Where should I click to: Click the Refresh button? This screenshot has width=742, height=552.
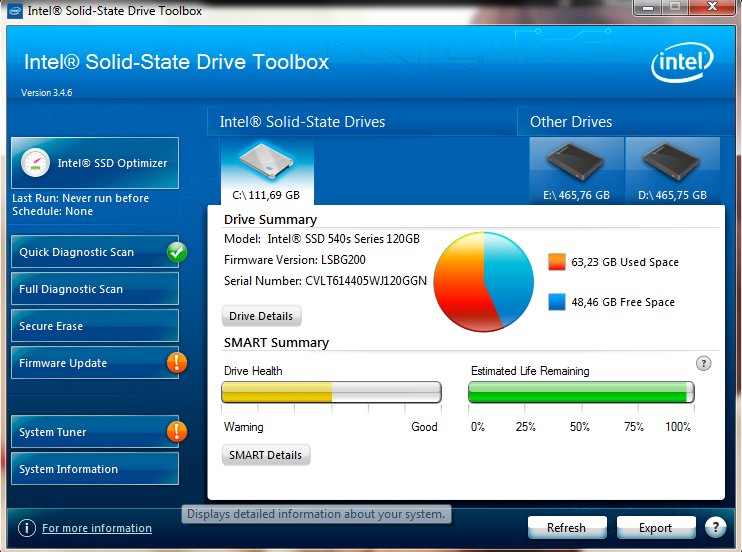(567, 527)
